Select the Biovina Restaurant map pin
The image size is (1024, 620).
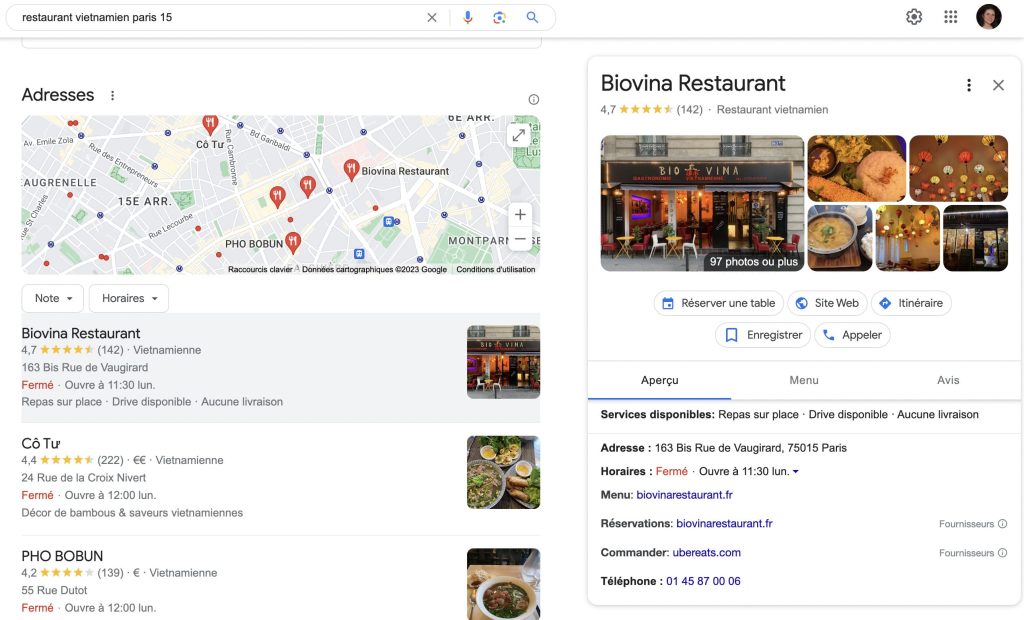[x=351, y=170]
